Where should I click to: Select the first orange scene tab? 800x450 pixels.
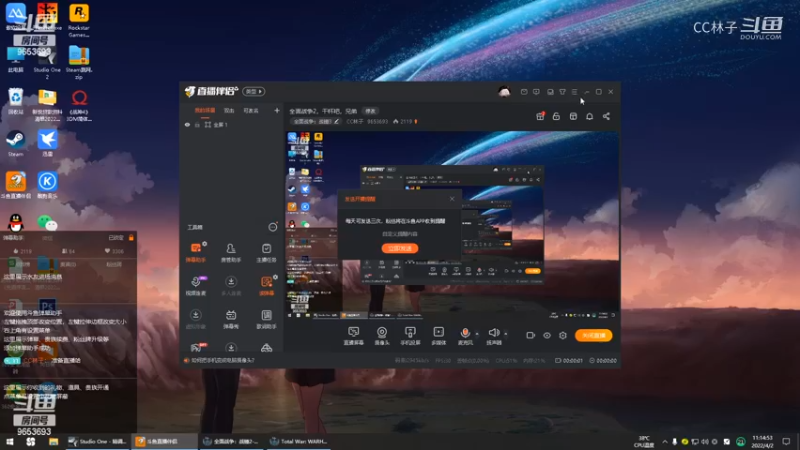tap(205, 111)
